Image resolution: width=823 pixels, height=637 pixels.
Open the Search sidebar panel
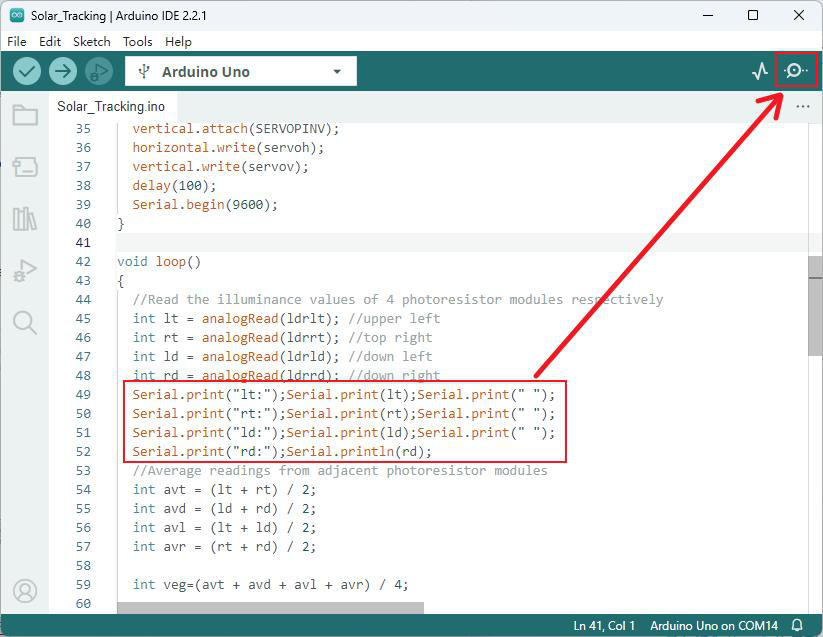coord(25,322)
